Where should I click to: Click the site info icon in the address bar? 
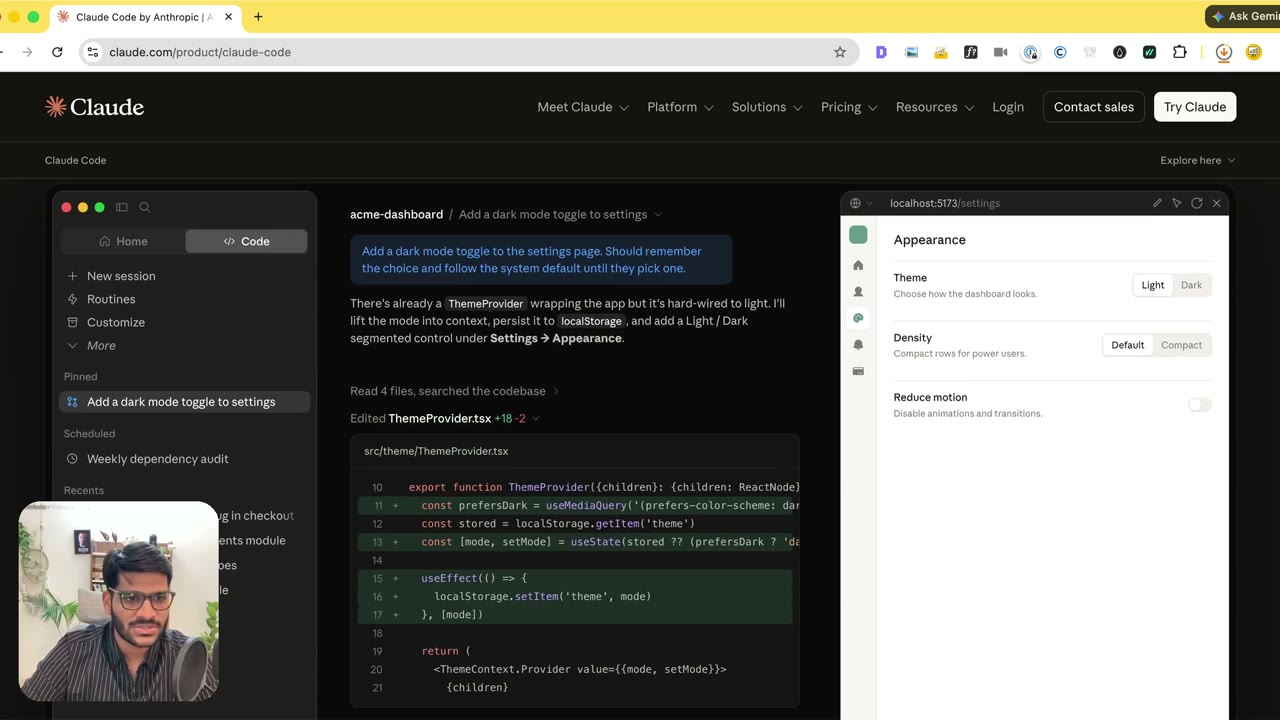coord(93,52)
